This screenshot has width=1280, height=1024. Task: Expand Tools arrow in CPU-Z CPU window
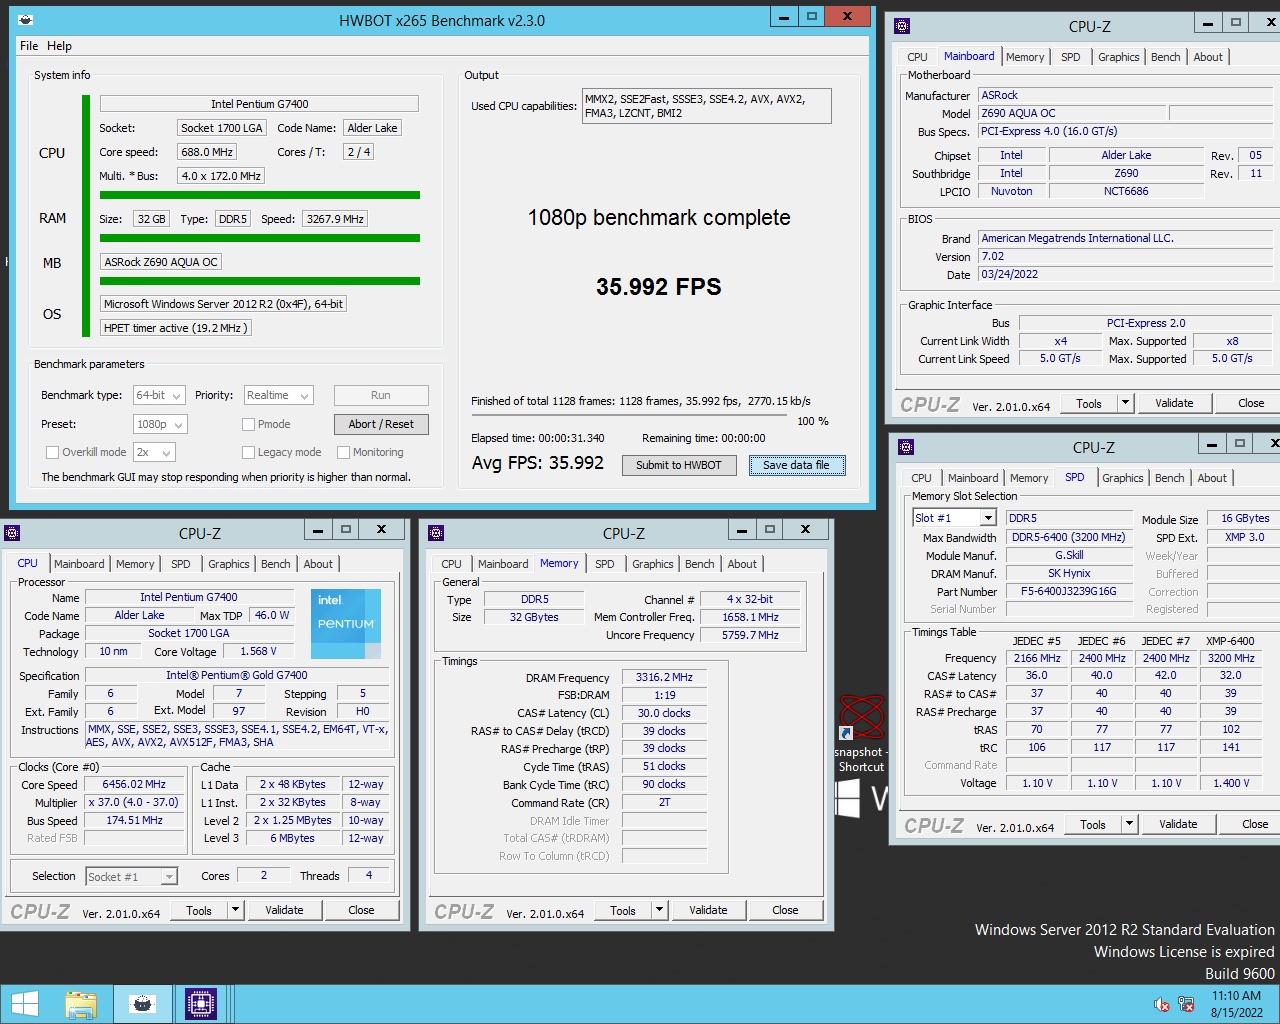pos(235,910)
